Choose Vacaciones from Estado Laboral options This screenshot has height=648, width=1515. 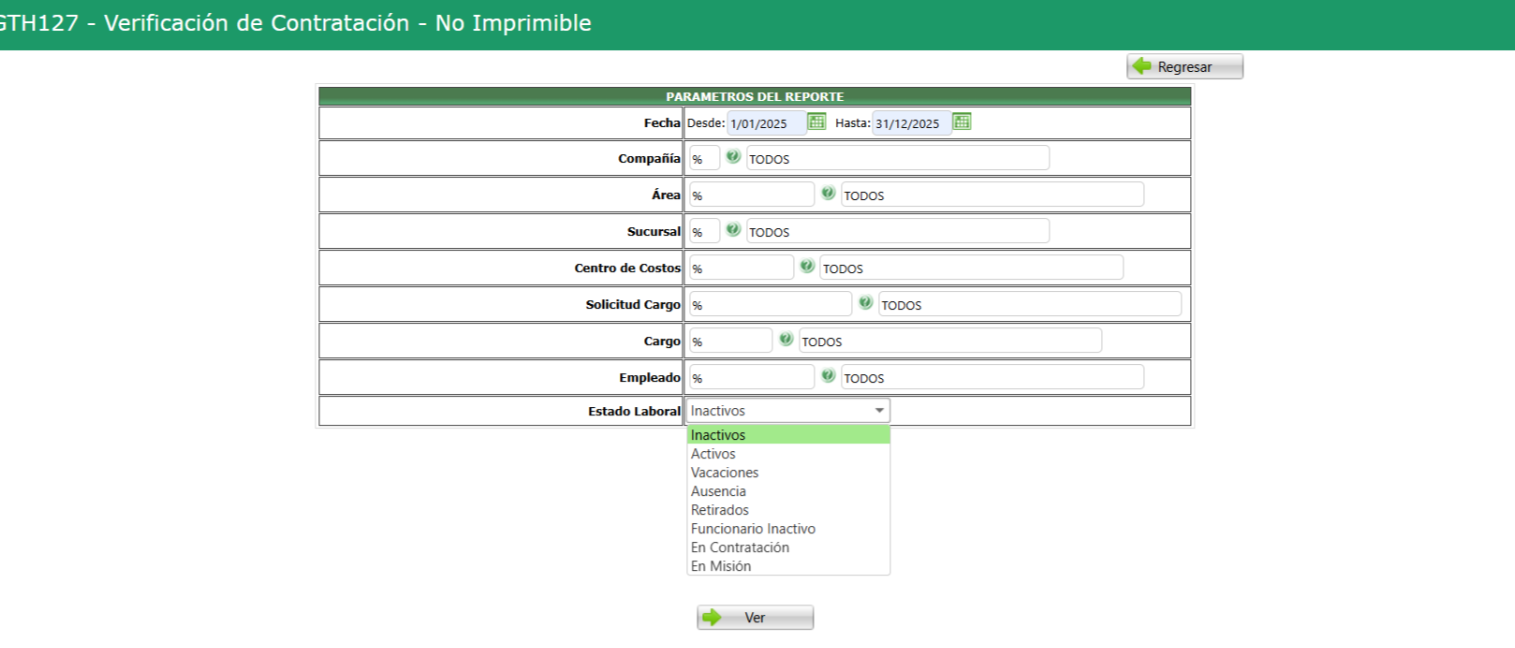tap(725, 473)
